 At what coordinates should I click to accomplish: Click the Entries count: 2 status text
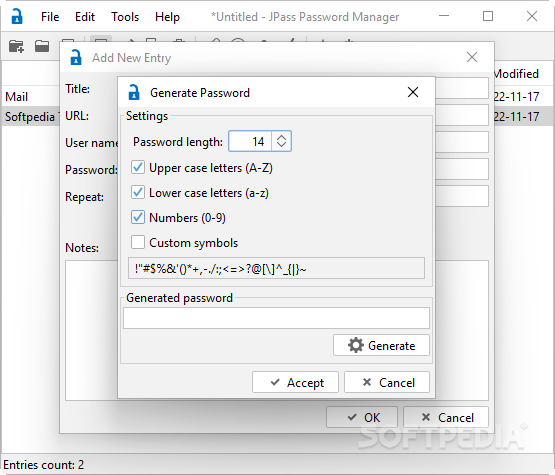44,464
